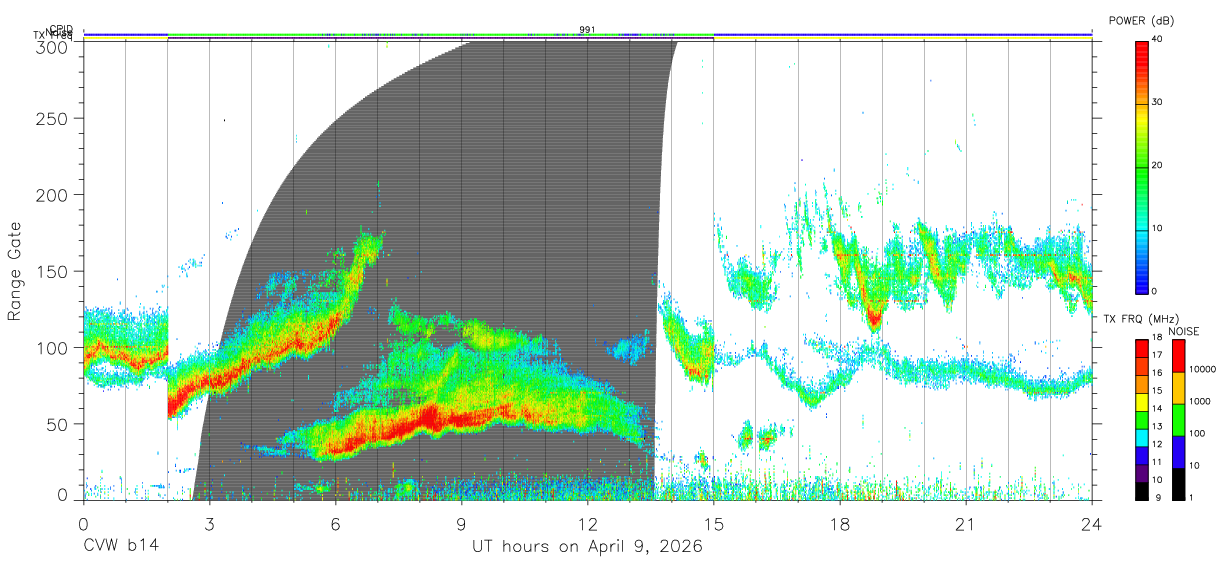The image size is (1228, 567).
Task: Click the 300 tick on Range Gate axis
Action: point(52,47)
